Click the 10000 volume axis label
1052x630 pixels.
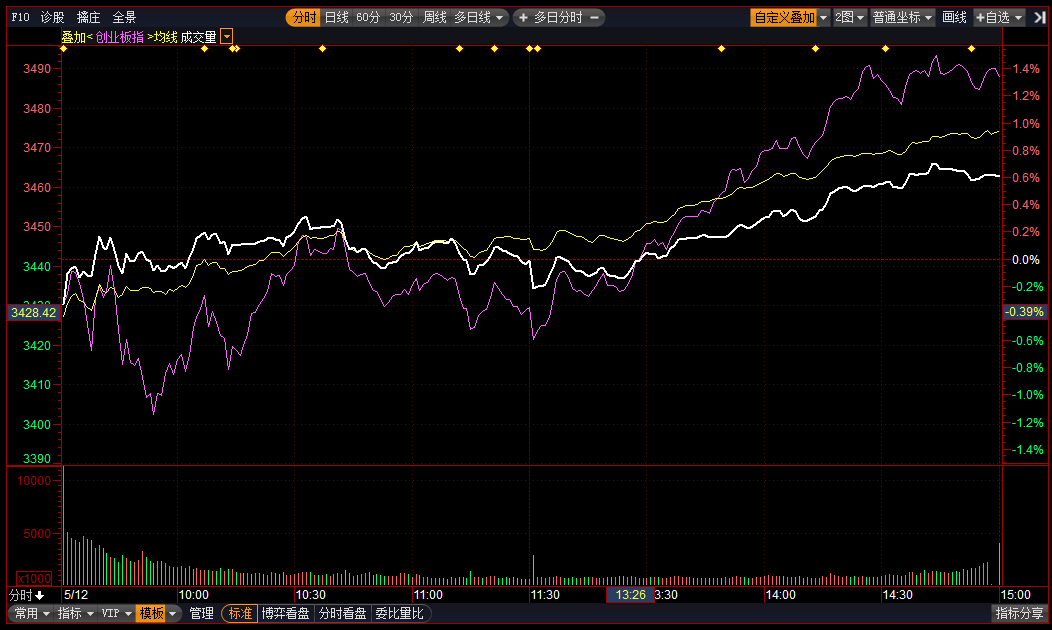pos(34,481)
